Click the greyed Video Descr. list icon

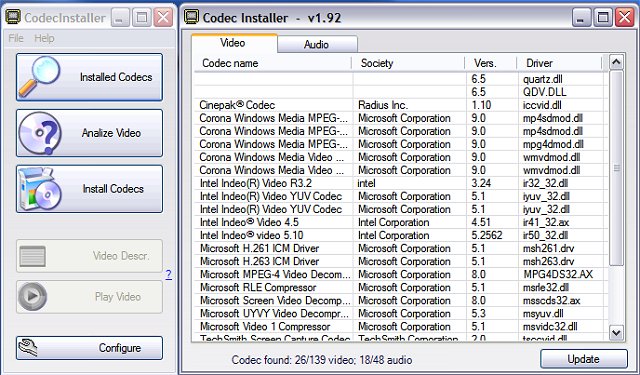click(x=32, y=256)
